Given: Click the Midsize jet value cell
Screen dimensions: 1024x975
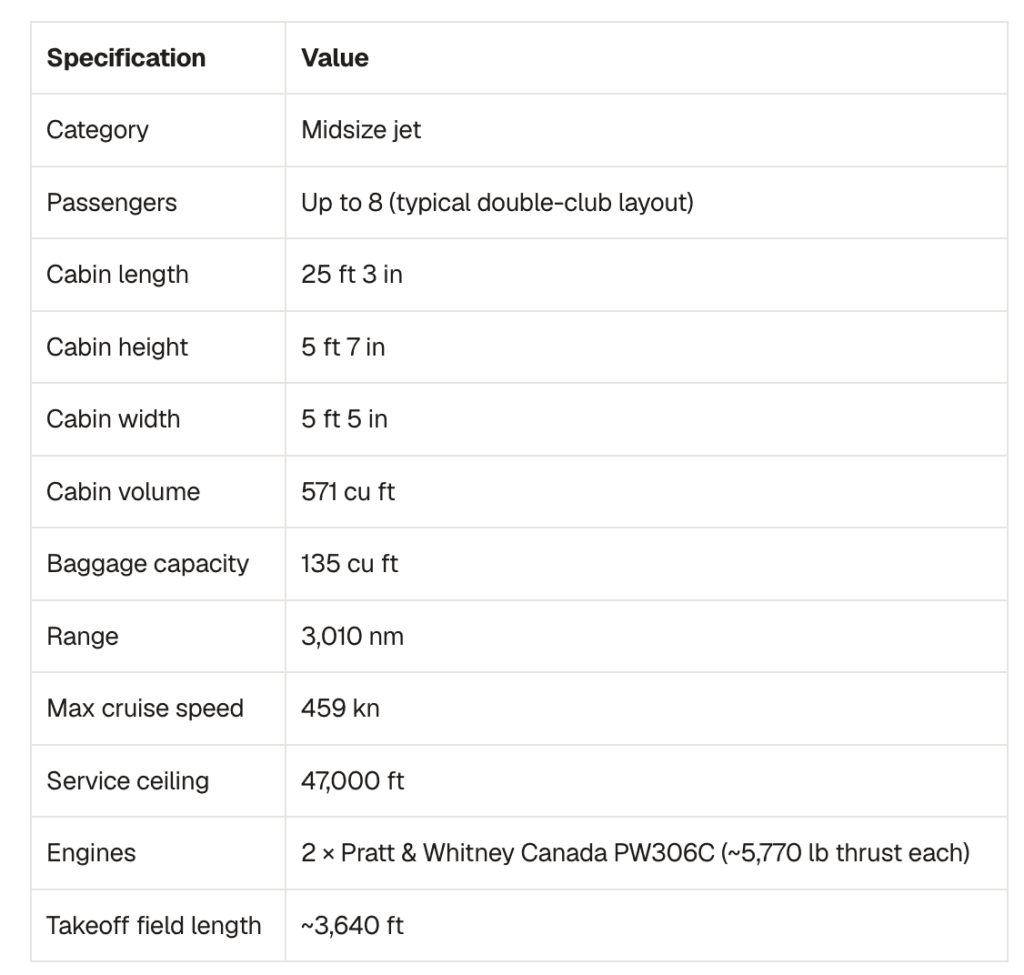Looking at the screenshot, I should (360, 130).
